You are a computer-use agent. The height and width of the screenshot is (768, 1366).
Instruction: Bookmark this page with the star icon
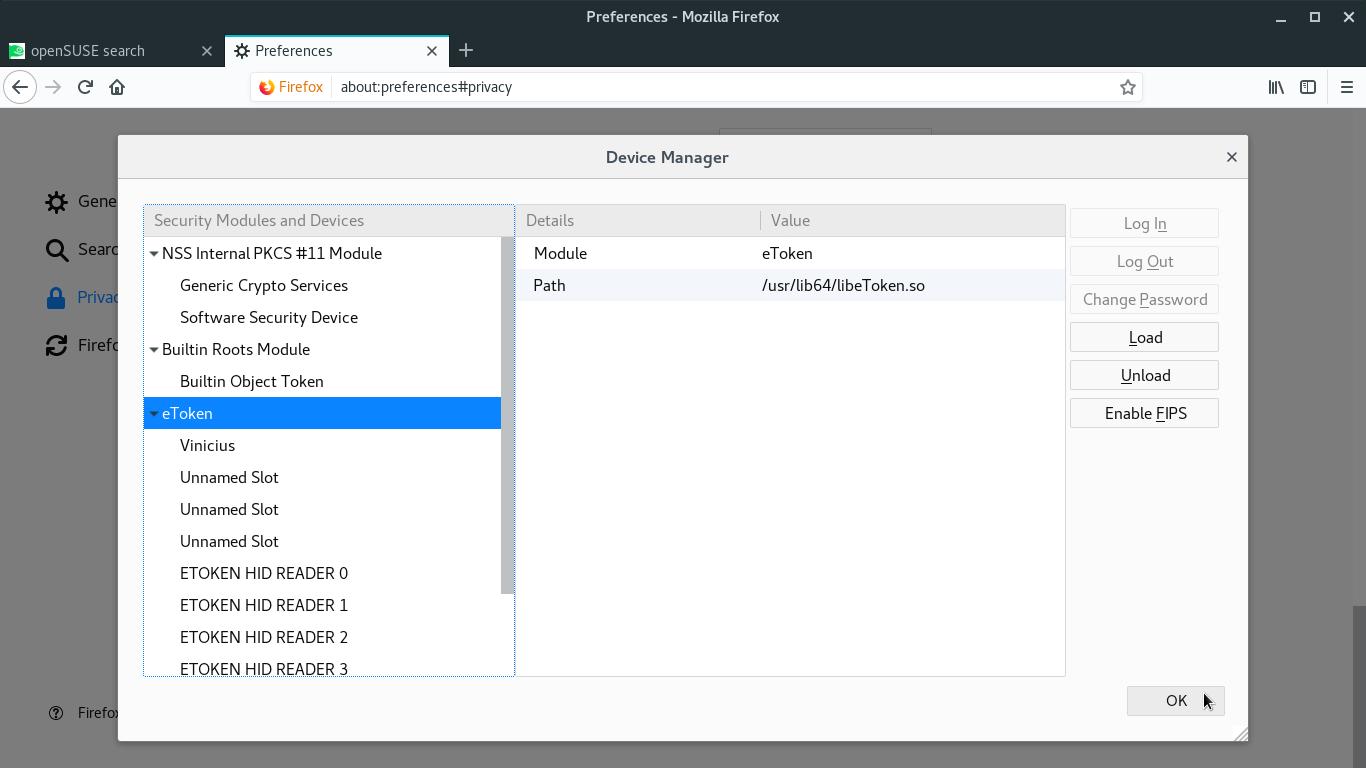coord(1128,87)
